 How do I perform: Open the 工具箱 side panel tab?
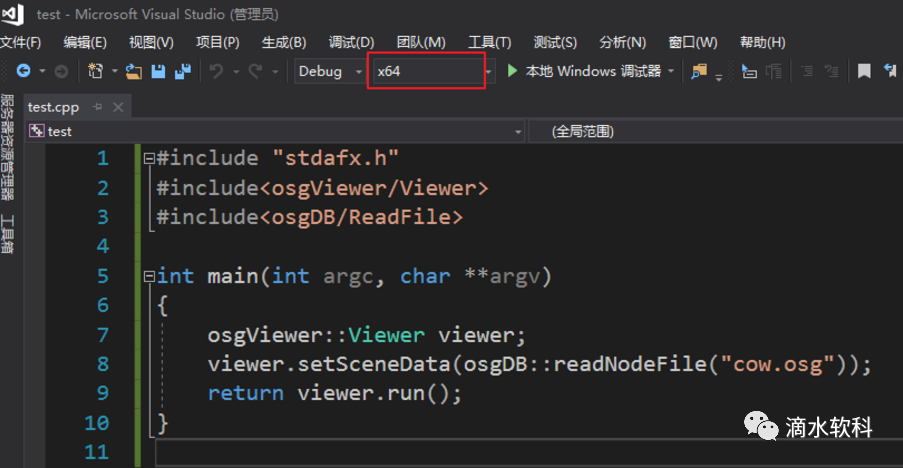[7, 234]
